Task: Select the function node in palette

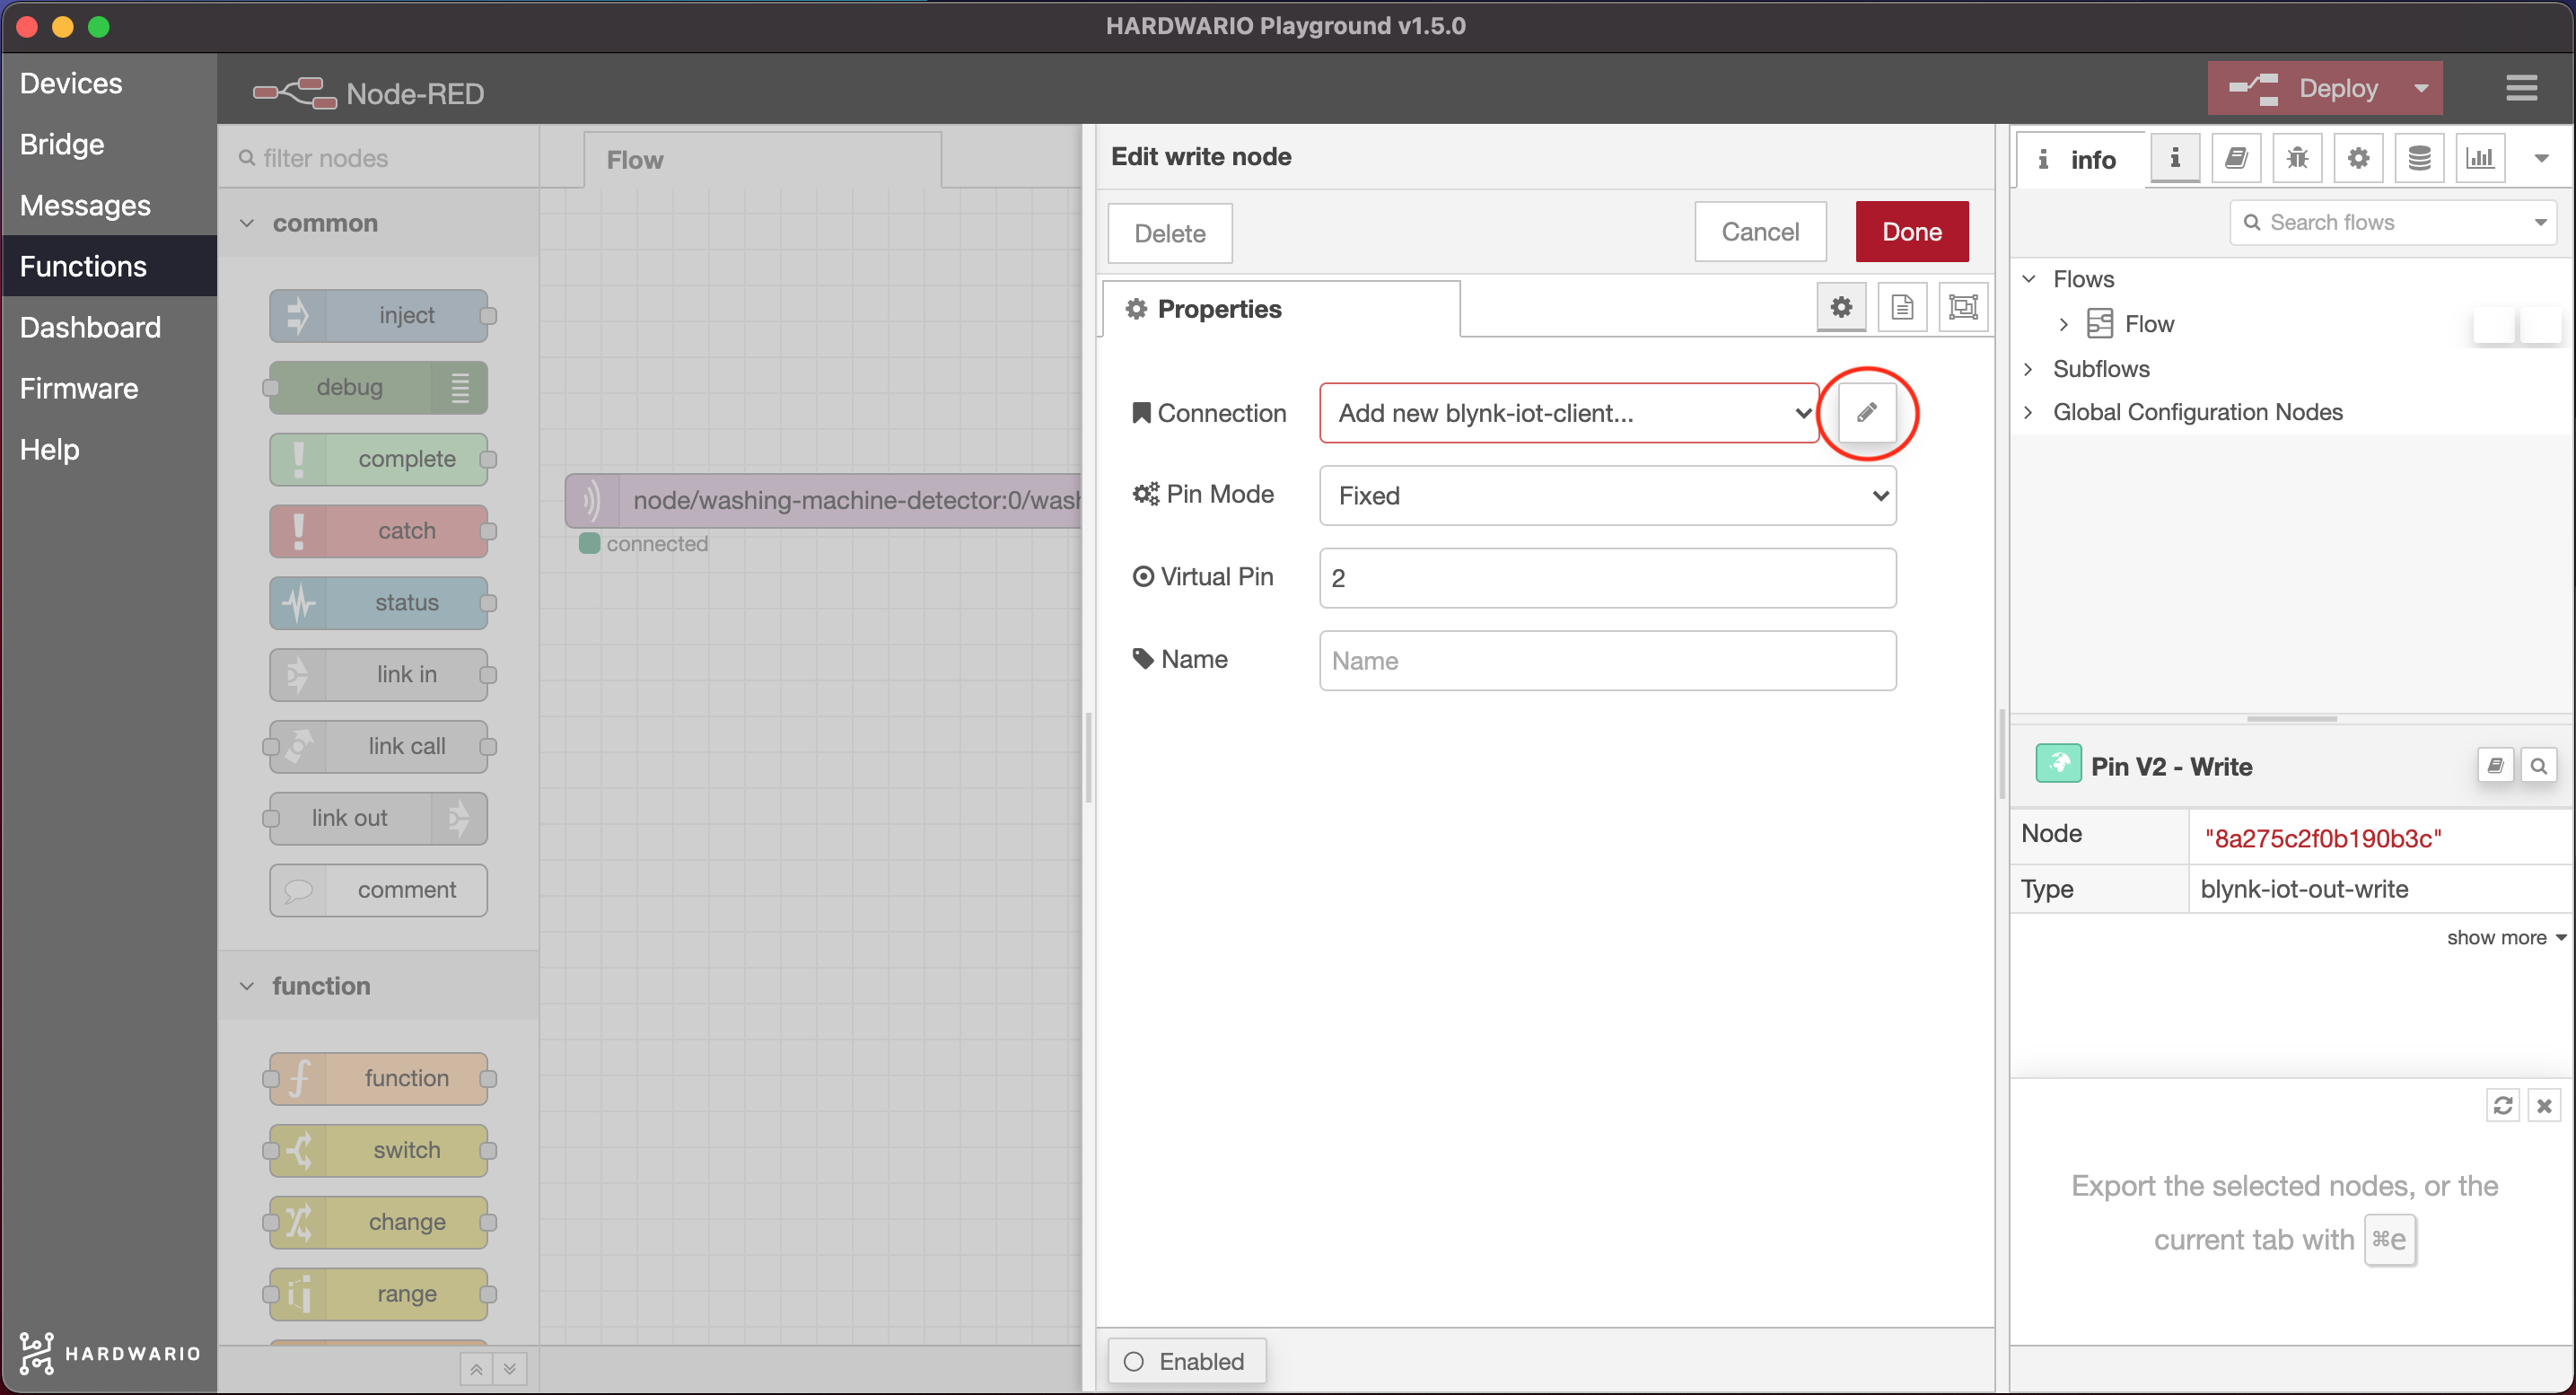Action: pos(379,1078)
